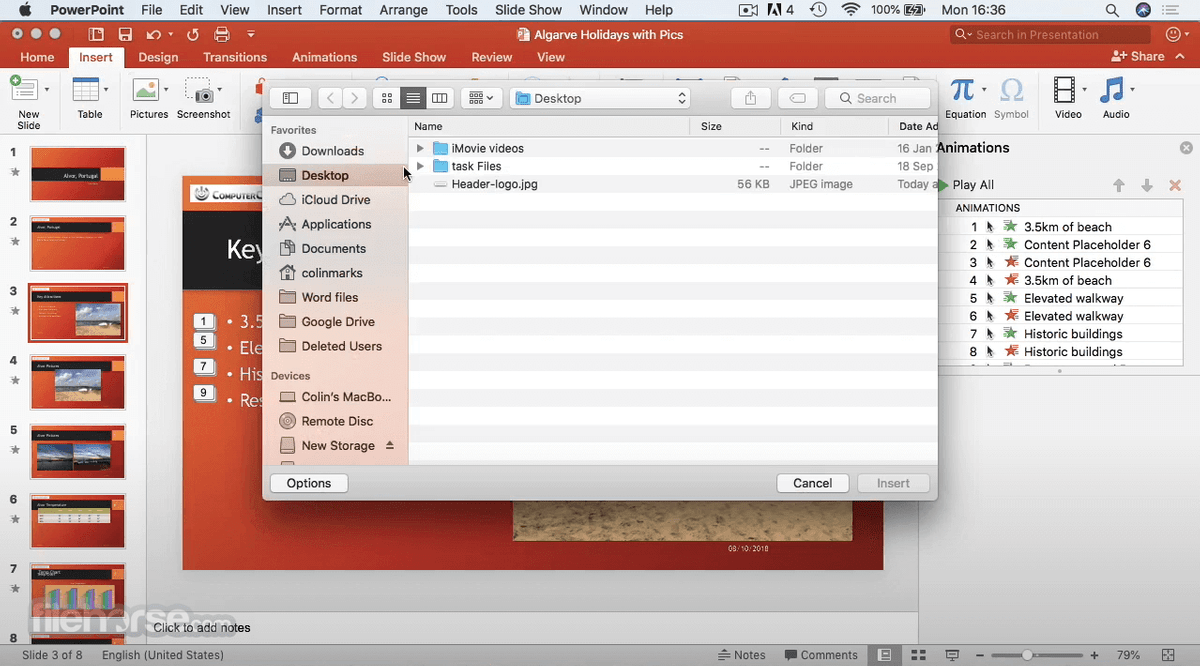
Task: Switch file dialog to column view
Action: pyautogui.click(x=439, y=98)
